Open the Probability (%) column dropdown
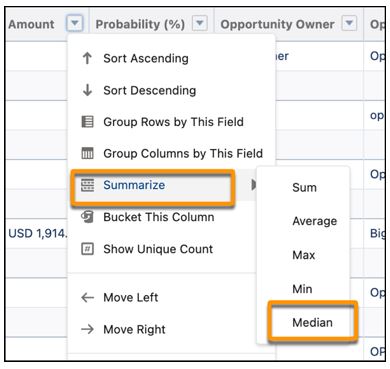The height and width of the screenshot is (369, 390). point(199,23)
